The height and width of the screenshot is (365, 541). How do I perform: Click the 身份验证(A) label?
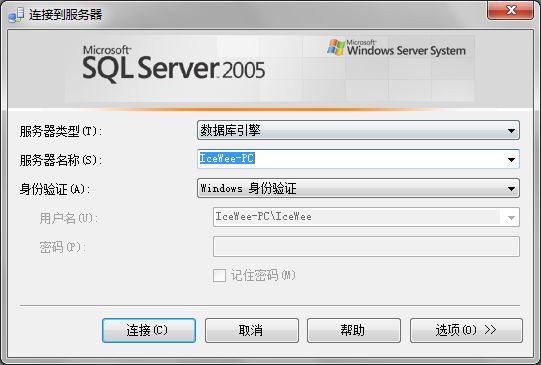point(55,189)
